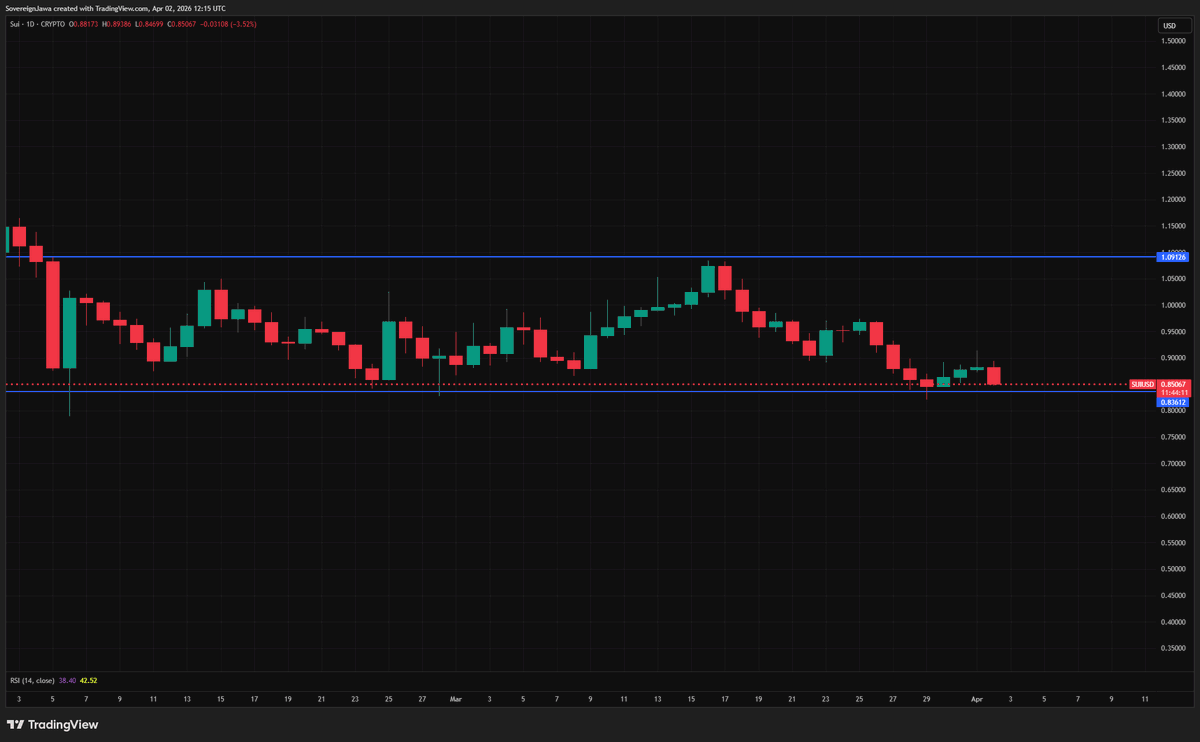The width and height of the screenshot is (1200, 742).
Task: Select the blue horizontal line at 1.09126
Action: point(580,257)
